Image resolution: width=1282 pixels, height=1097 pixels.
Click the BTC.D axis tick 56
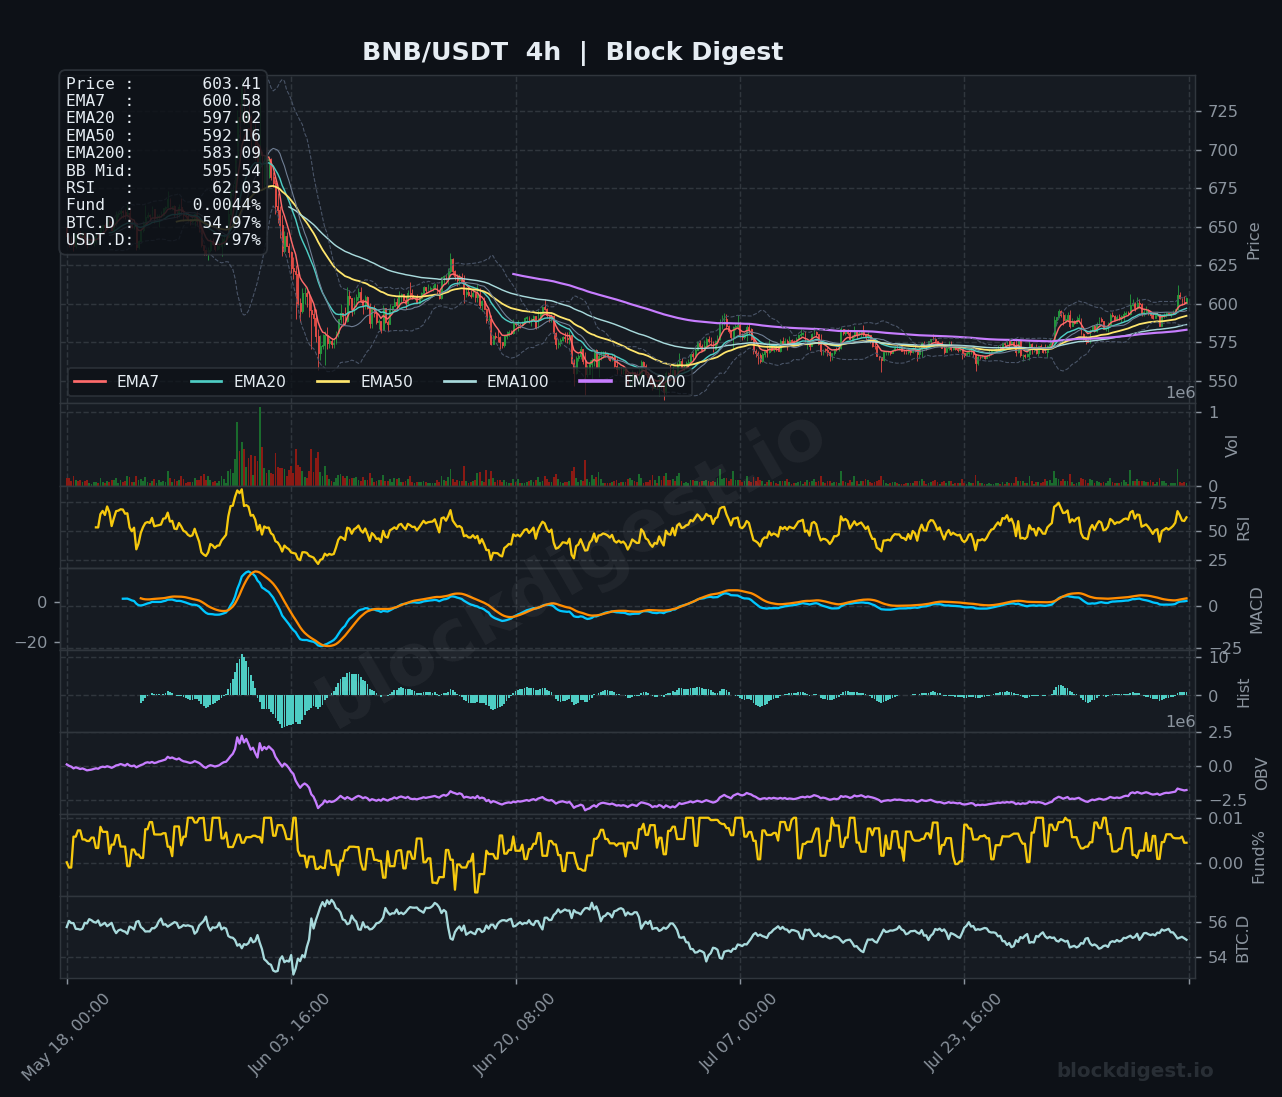click(x=1217, y=923)
